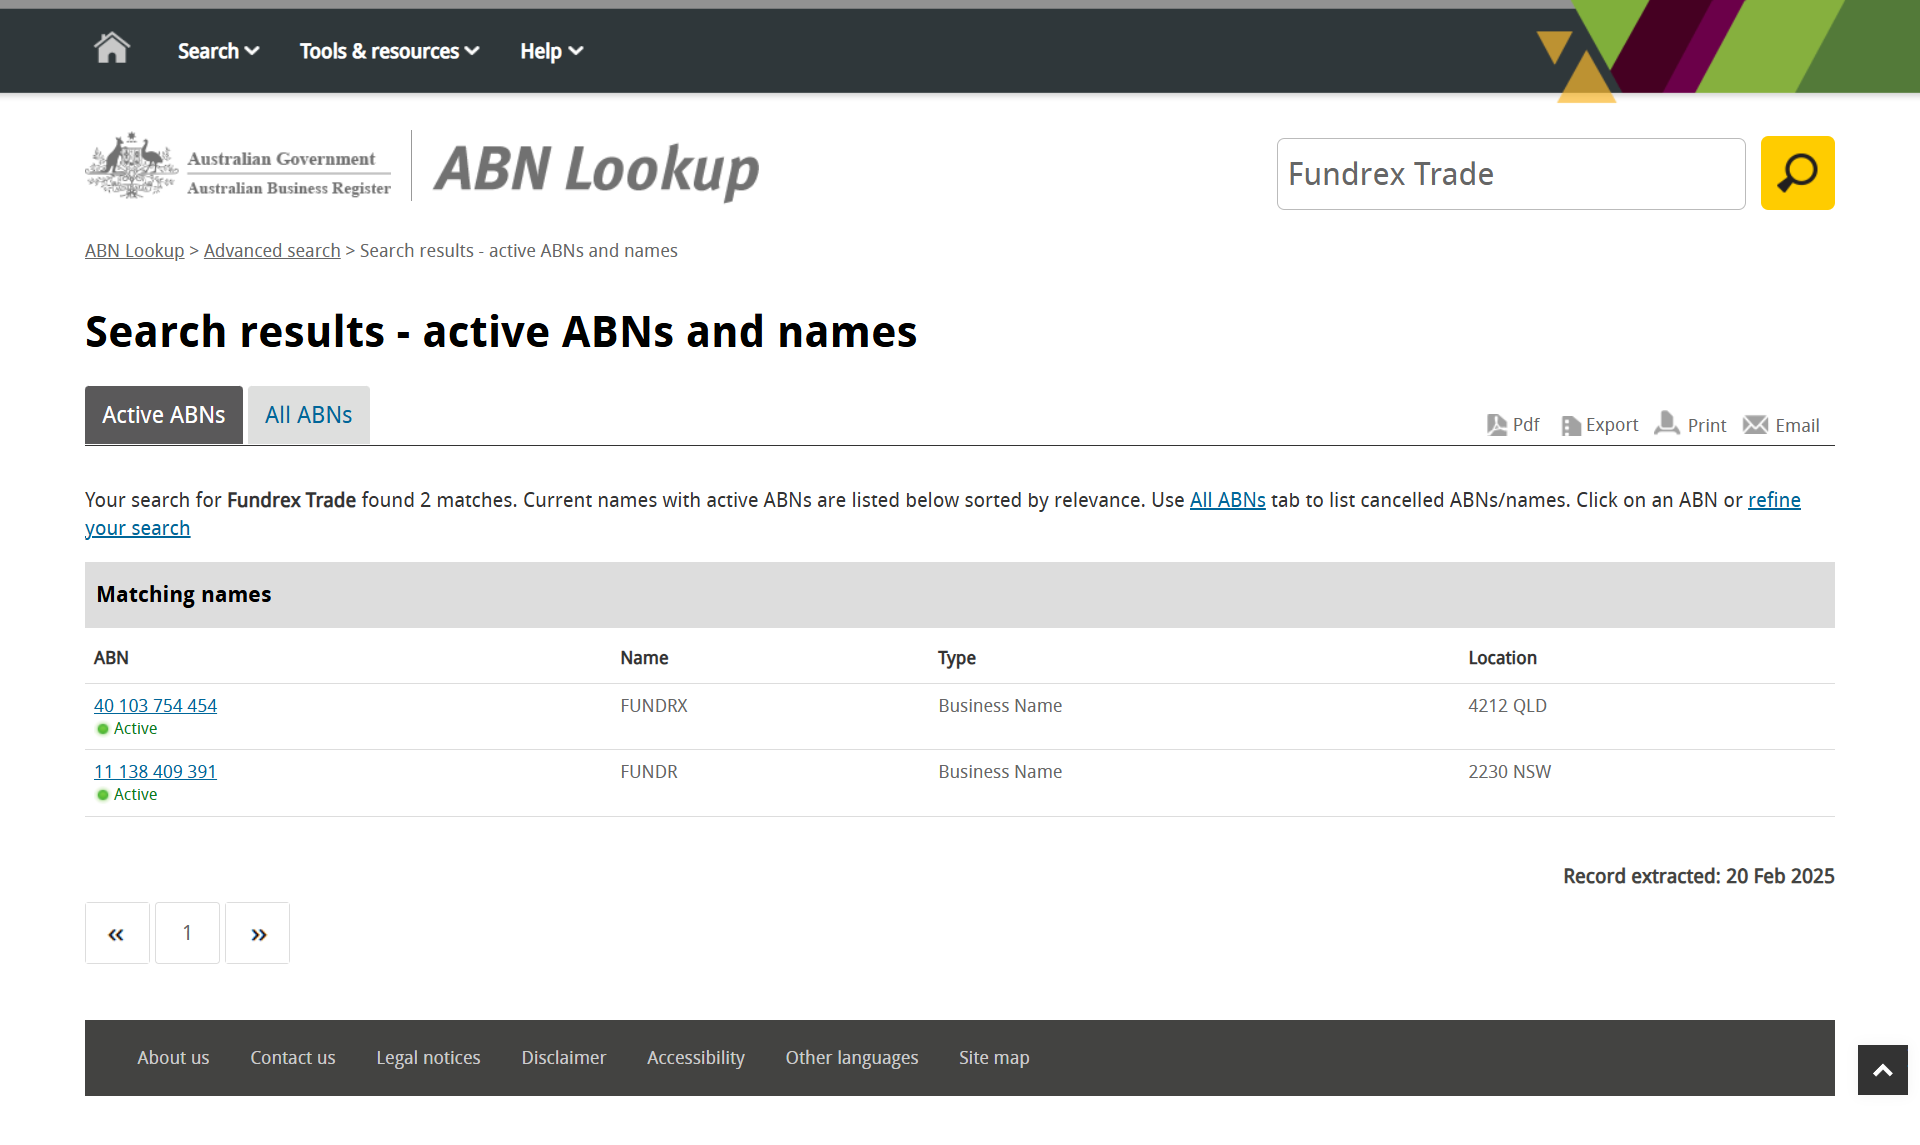Screen dimensions: 1920x1145
Task: Switch to the Active ABNs tab
Action: [x=164, y=415]
